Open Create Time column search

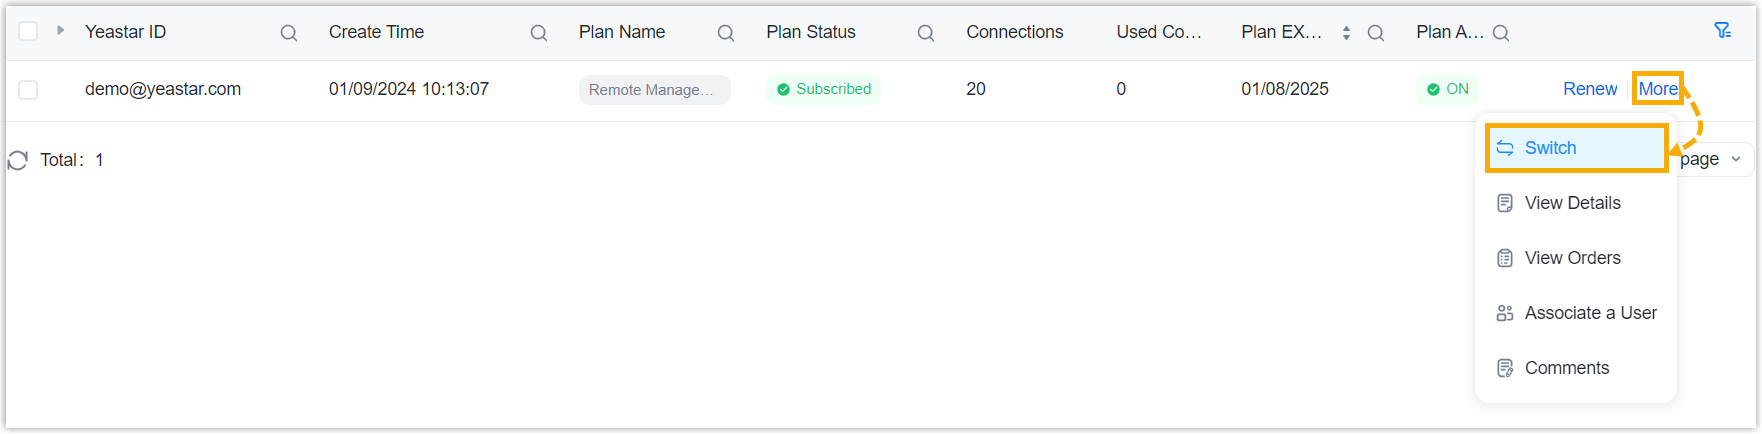click(539, 33)
